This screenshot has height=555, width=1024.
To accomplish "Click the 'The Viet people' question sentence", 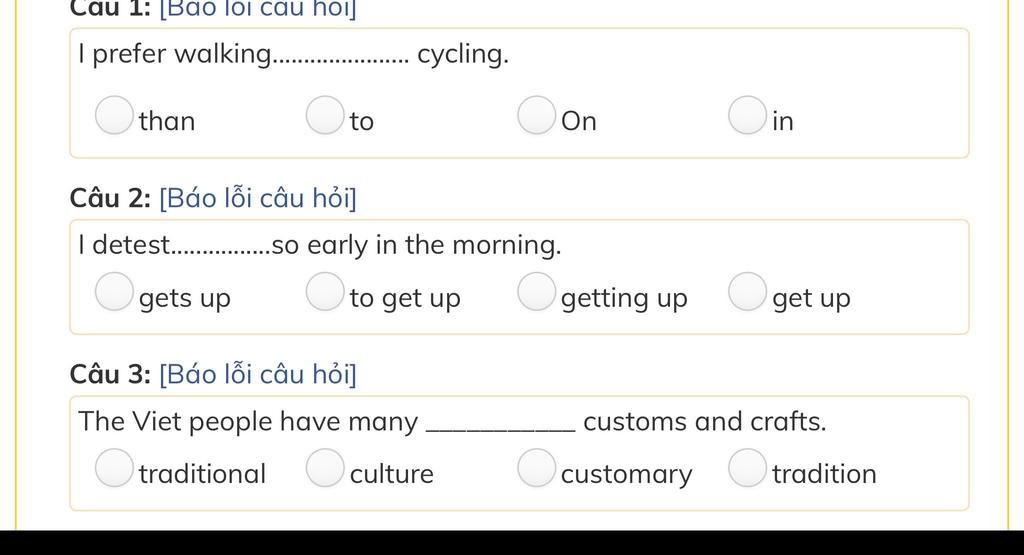I will [452, 422].
